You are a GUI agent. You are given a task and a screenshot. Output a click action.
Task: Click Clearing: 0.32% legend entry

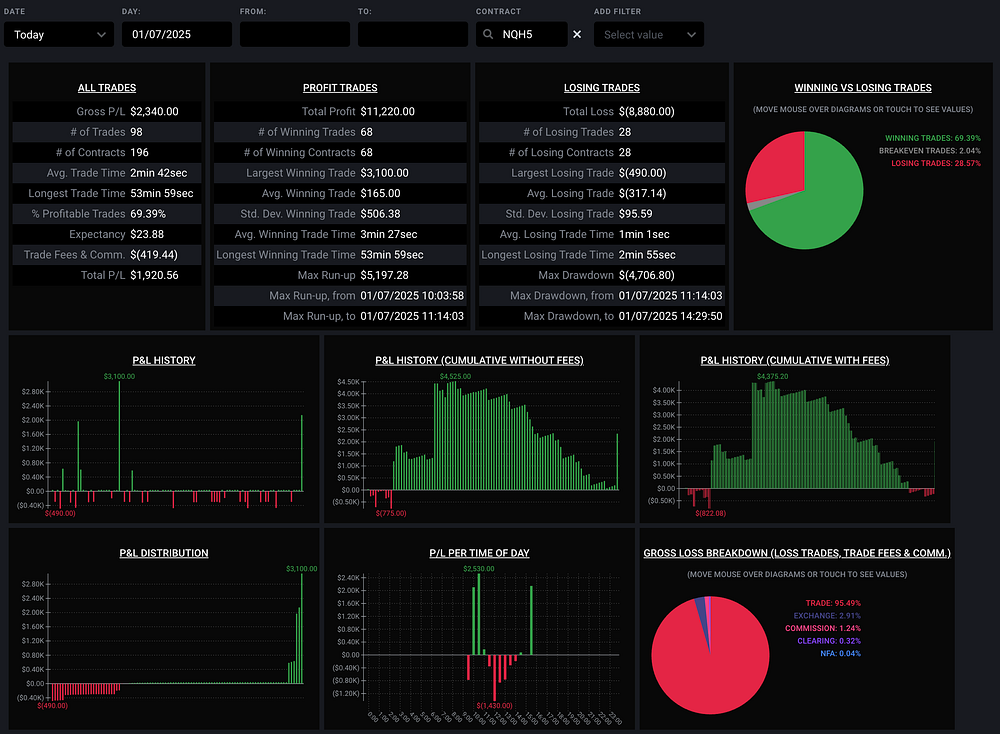[x=829, y=642]
